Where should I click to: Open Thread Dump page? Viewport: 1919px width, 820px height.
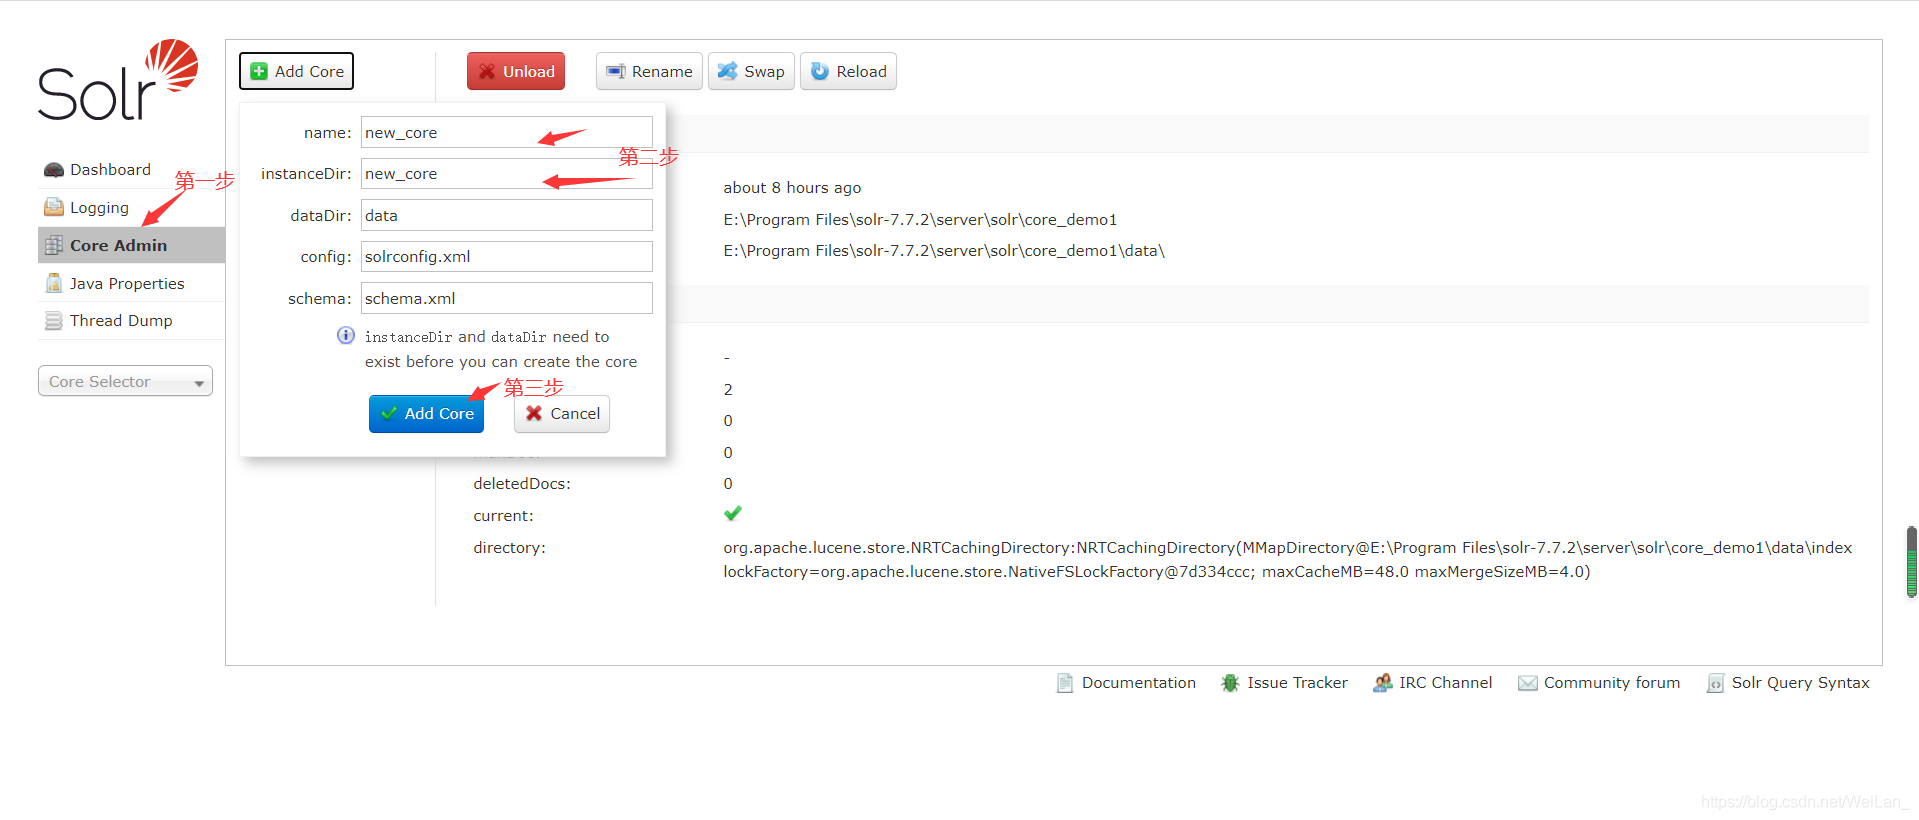[131, 321]
